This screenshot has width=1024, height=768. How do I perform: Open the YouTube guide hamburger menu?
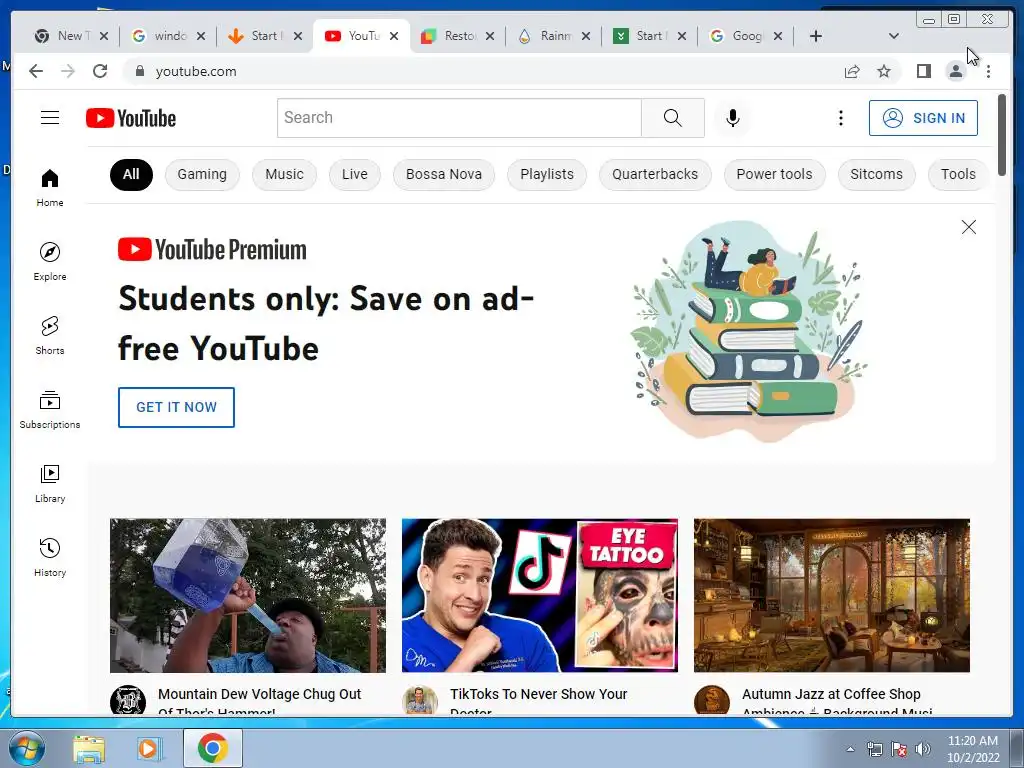pos(50,118)
